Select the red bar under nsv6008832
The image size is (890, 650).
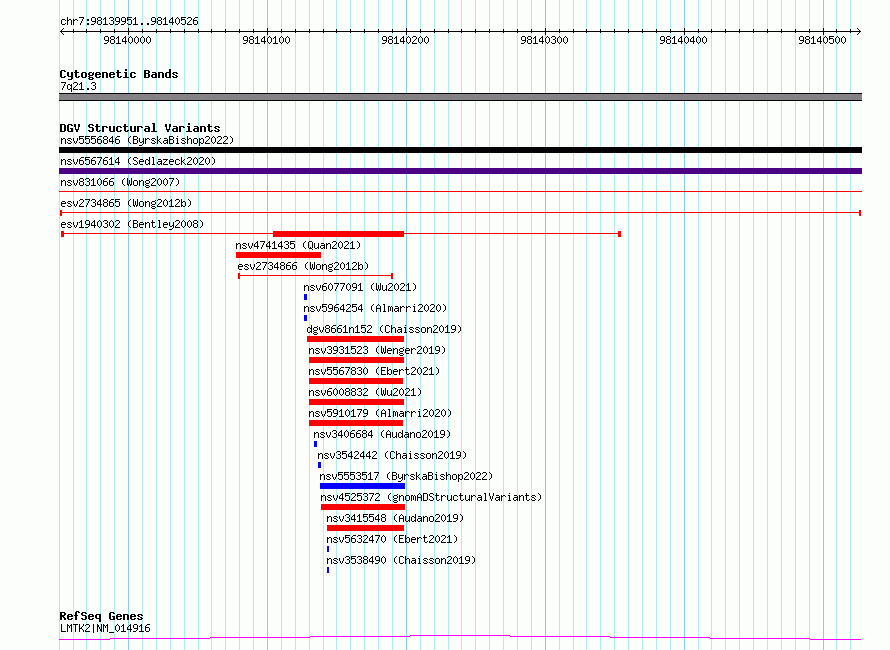click(356, 402)
